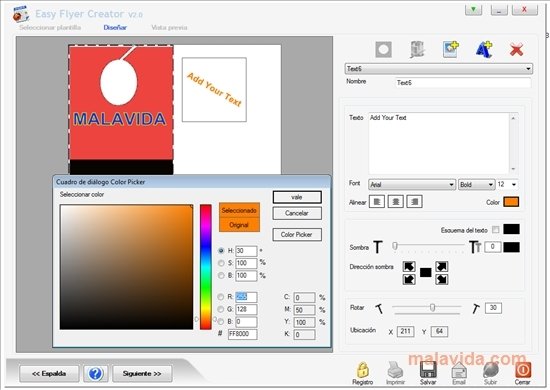Click the Subir upload icon
Screen dimensions: 550x390
click(490, 370)
